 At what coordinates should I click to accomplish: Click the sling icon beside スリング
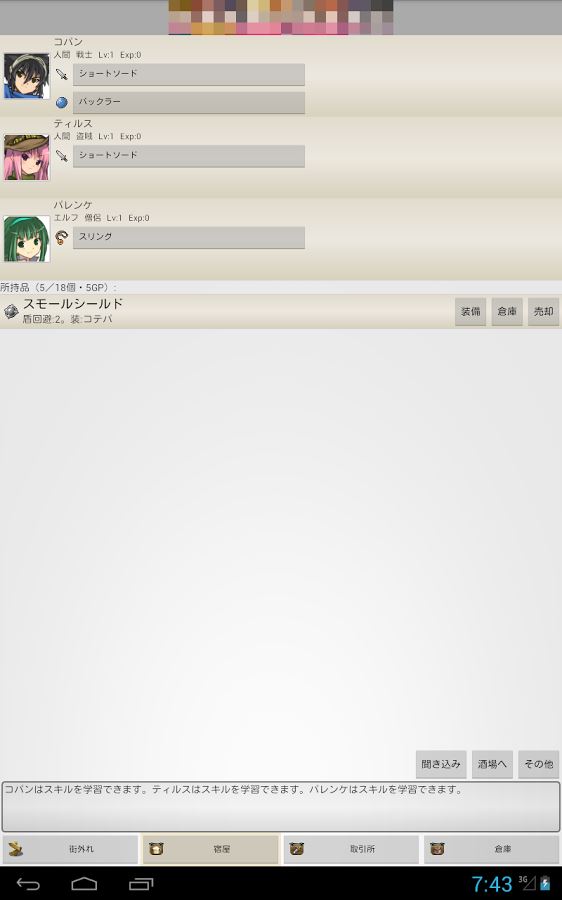pos(61,237)
